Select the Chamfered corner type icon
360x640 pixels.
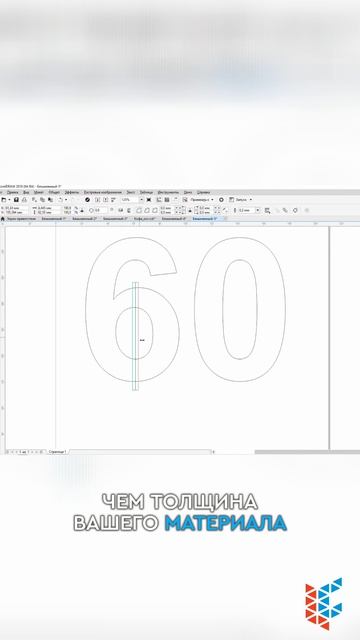click(x=155, y=210)
